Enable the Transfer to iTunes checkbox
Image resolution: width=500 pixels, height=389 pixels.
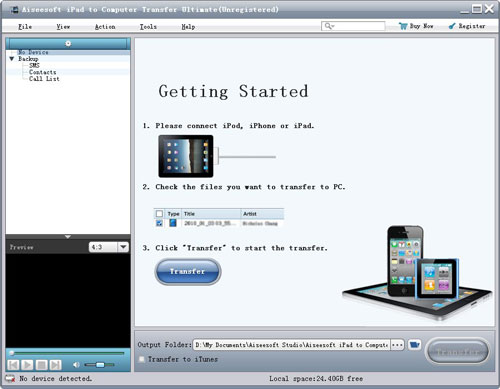coord(142,359)
